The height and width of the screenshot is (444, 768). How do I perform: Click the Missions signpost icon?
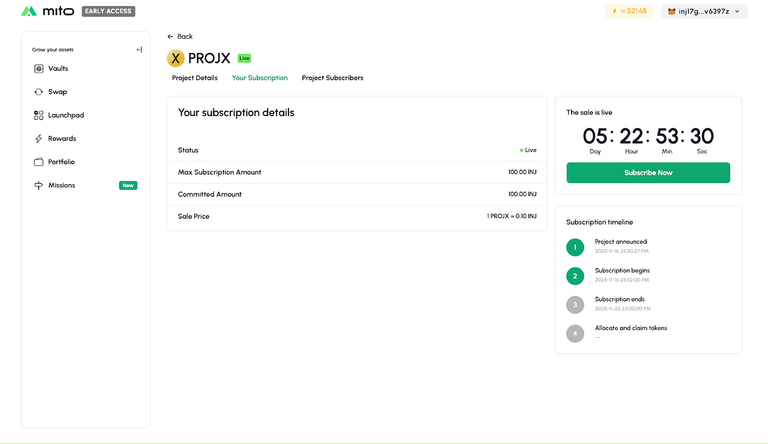[x=38, y=185]
